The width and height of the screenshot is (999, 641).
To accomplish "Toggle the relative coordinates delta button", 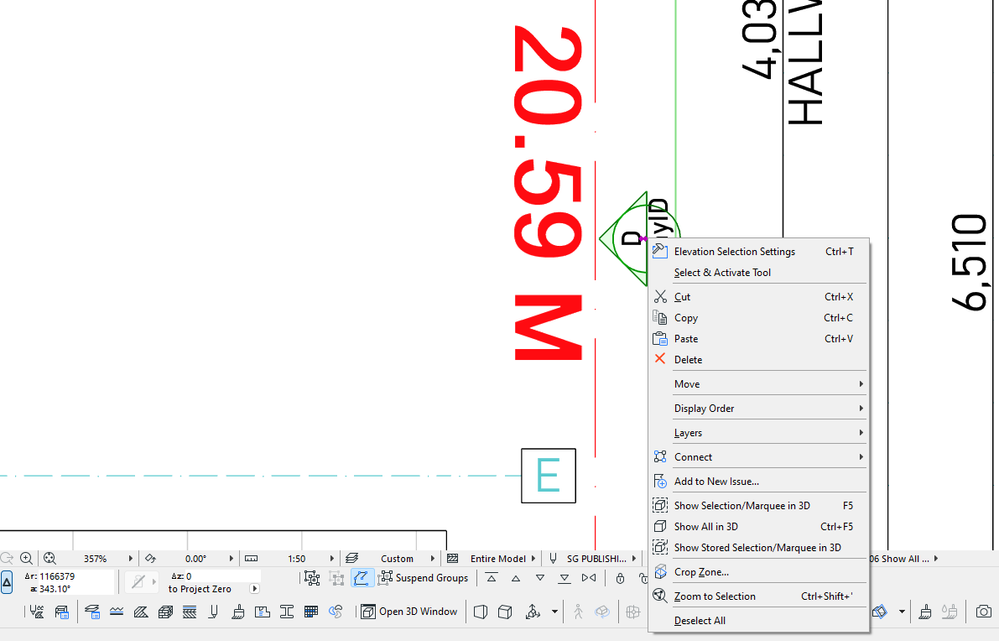I will pos(7,582).
